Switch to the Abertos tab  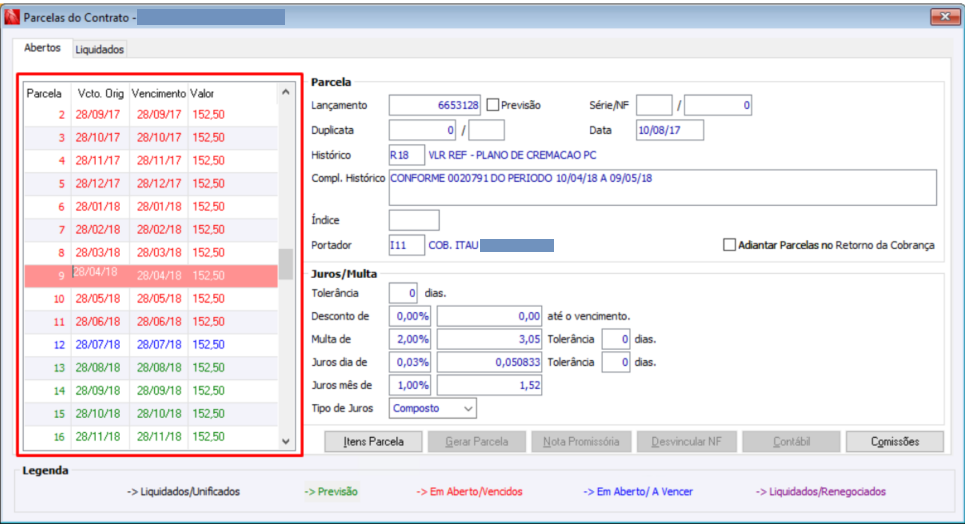42,48
